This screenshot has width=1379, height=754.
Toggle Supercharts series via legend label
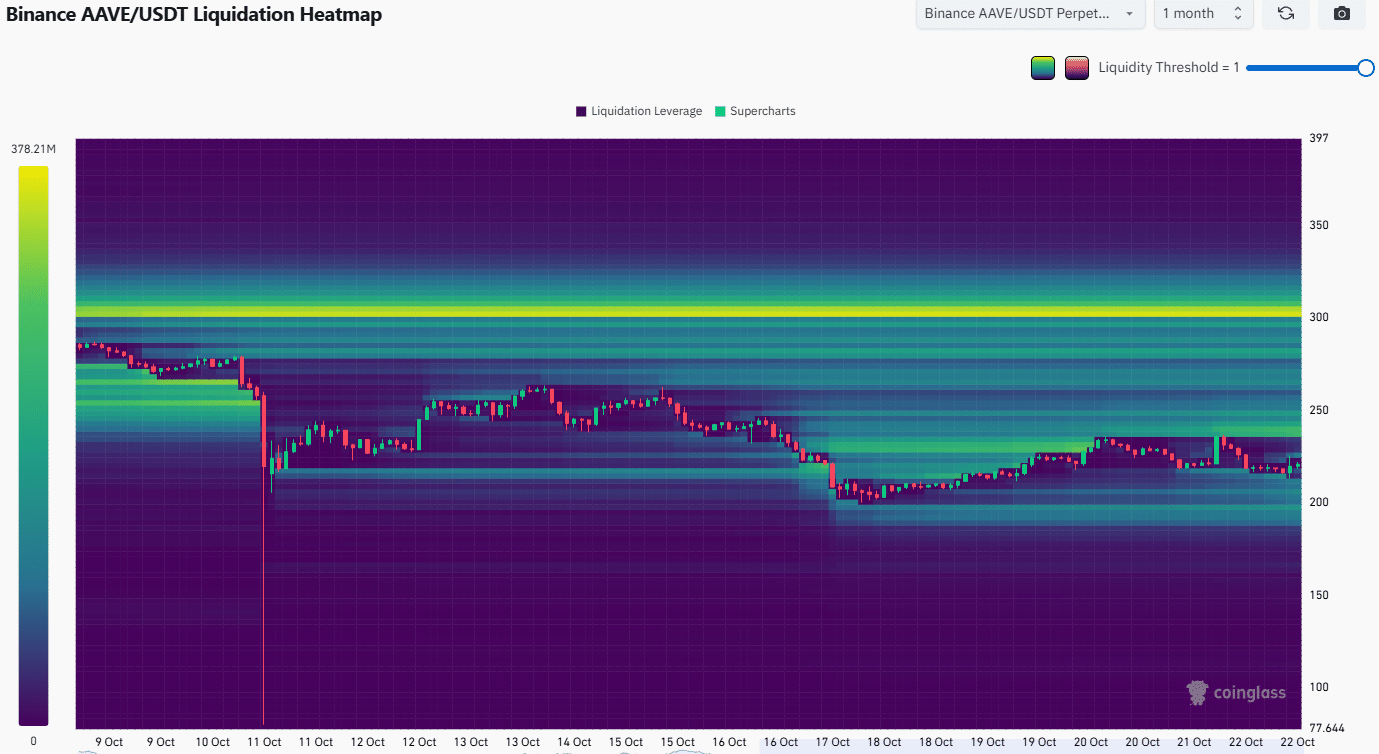[762, 111]
